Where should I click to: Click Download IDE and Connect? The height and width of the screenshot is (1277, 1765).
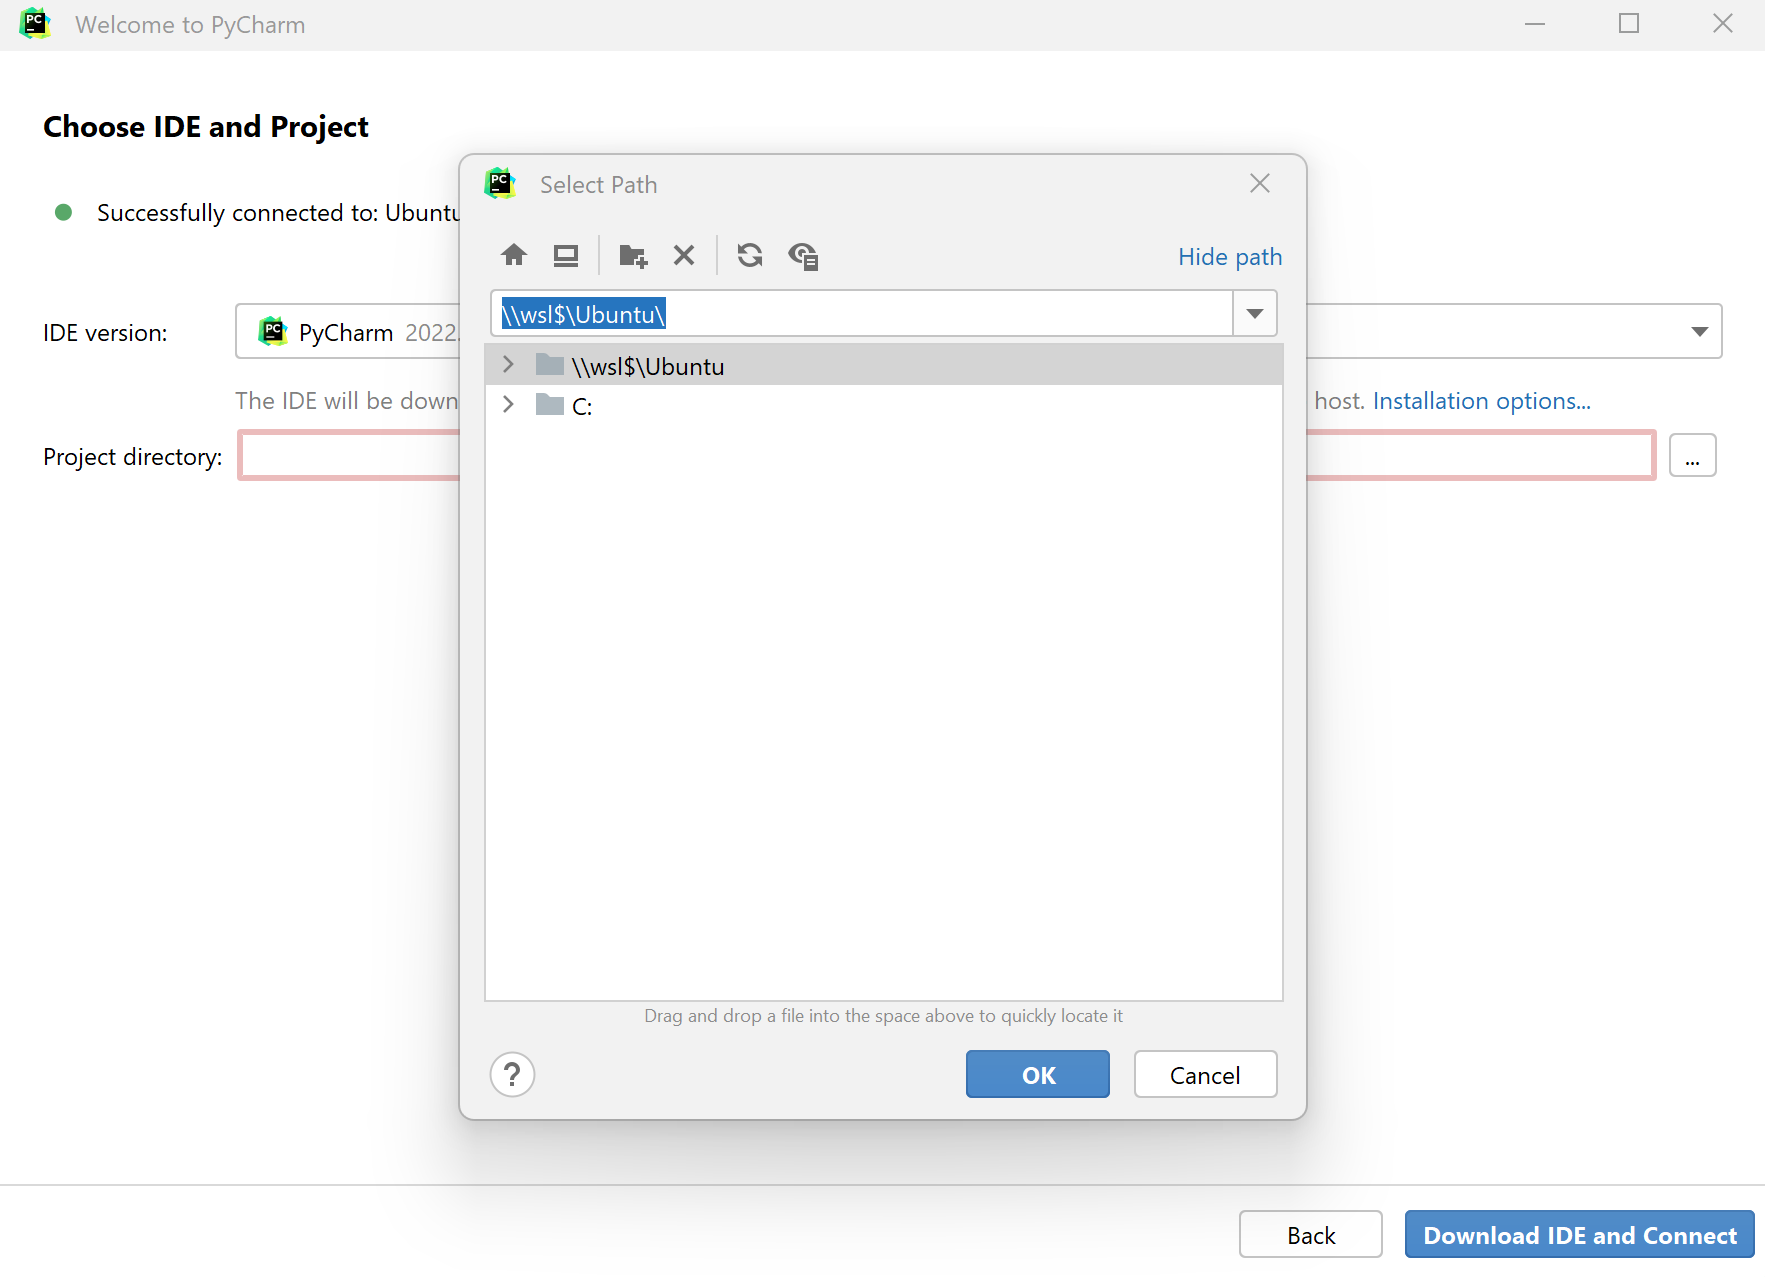(1579, 1234)
